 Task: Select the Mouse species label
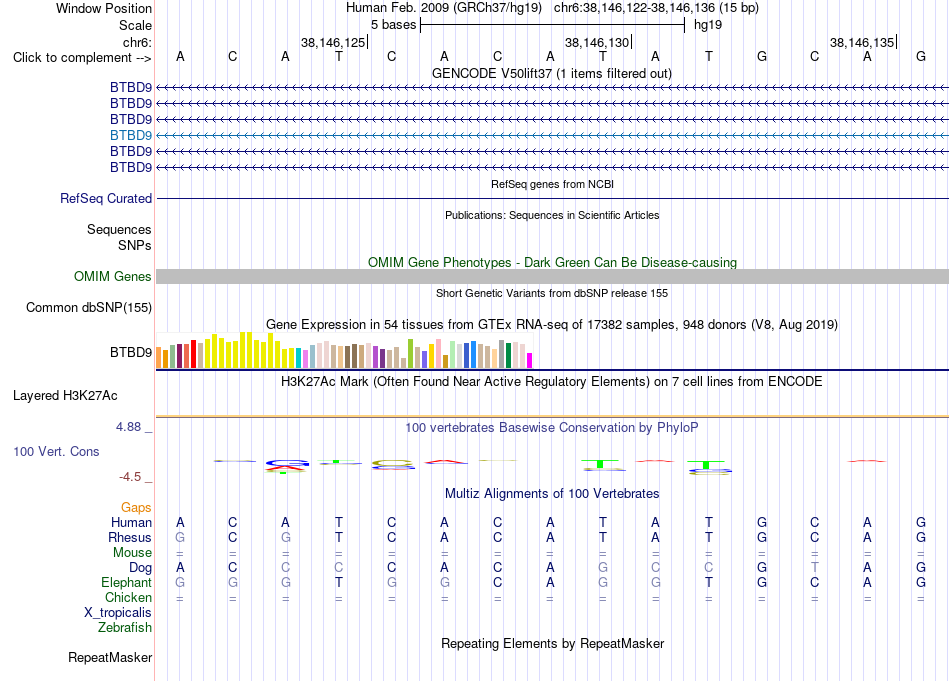(132, 553)
